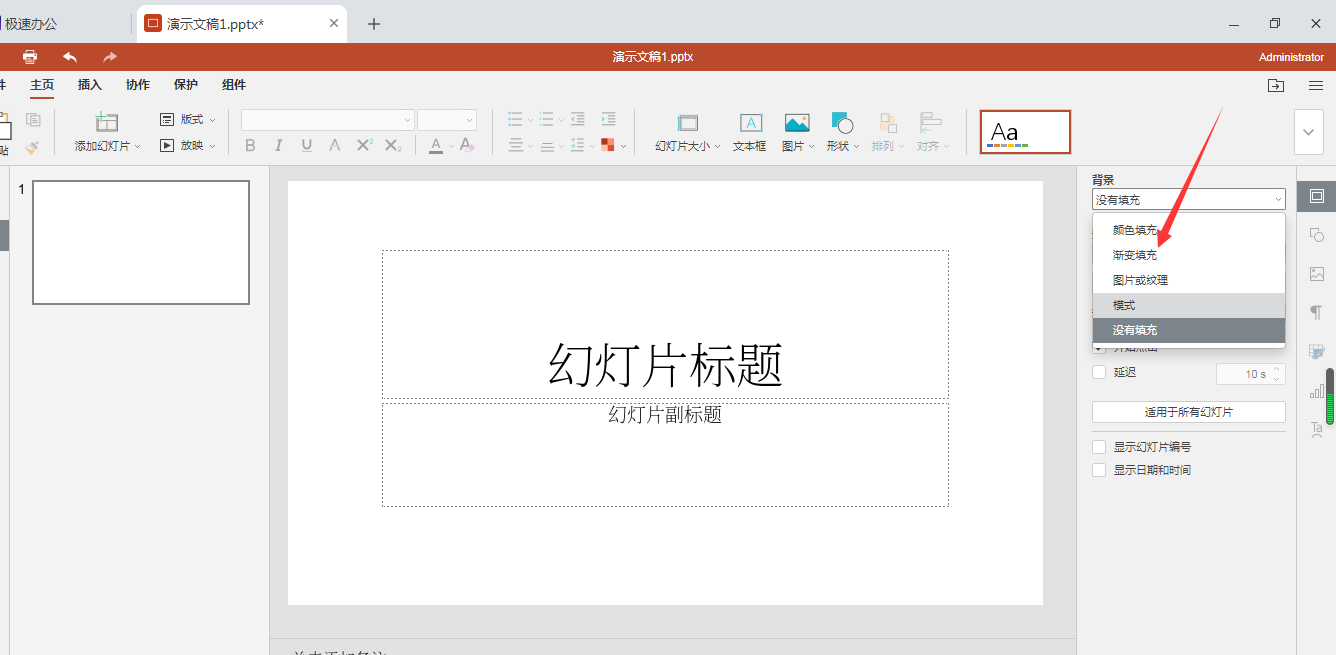Open a new tab with plus button
This screenshot has height=655, width=1336.
[374, 24]
